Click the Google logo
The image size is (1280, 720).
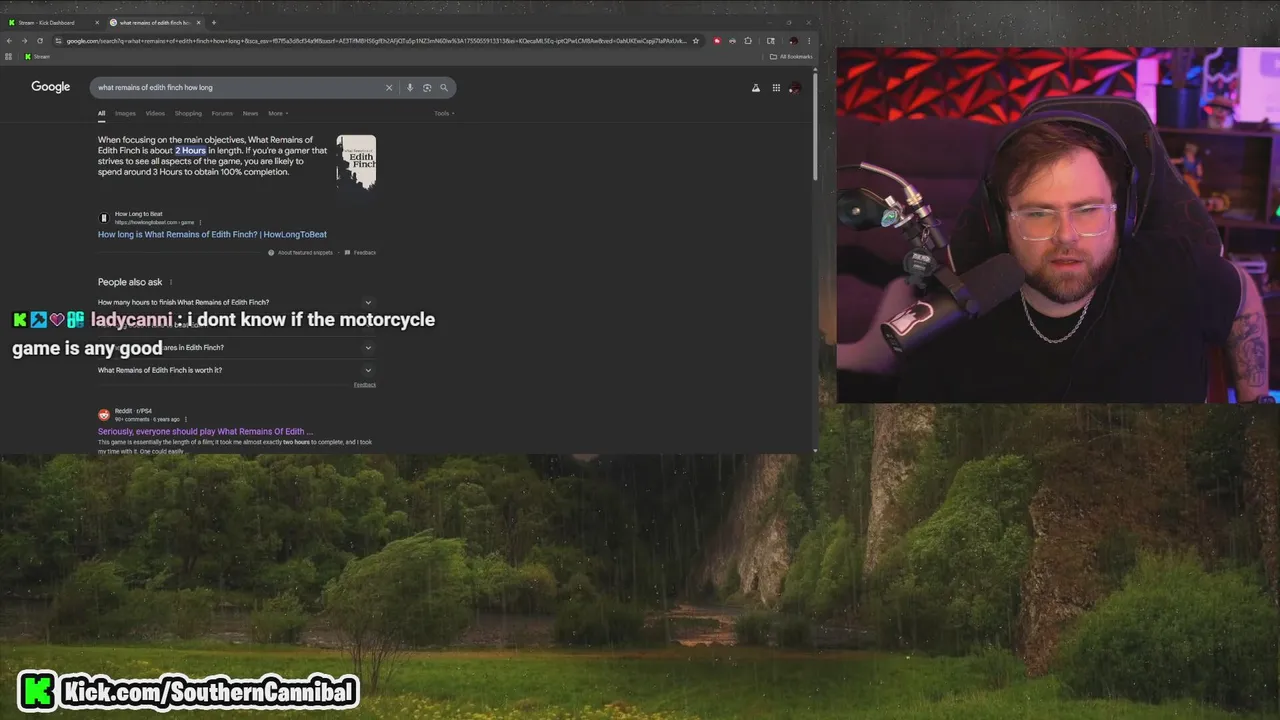[x=50, y=87]
